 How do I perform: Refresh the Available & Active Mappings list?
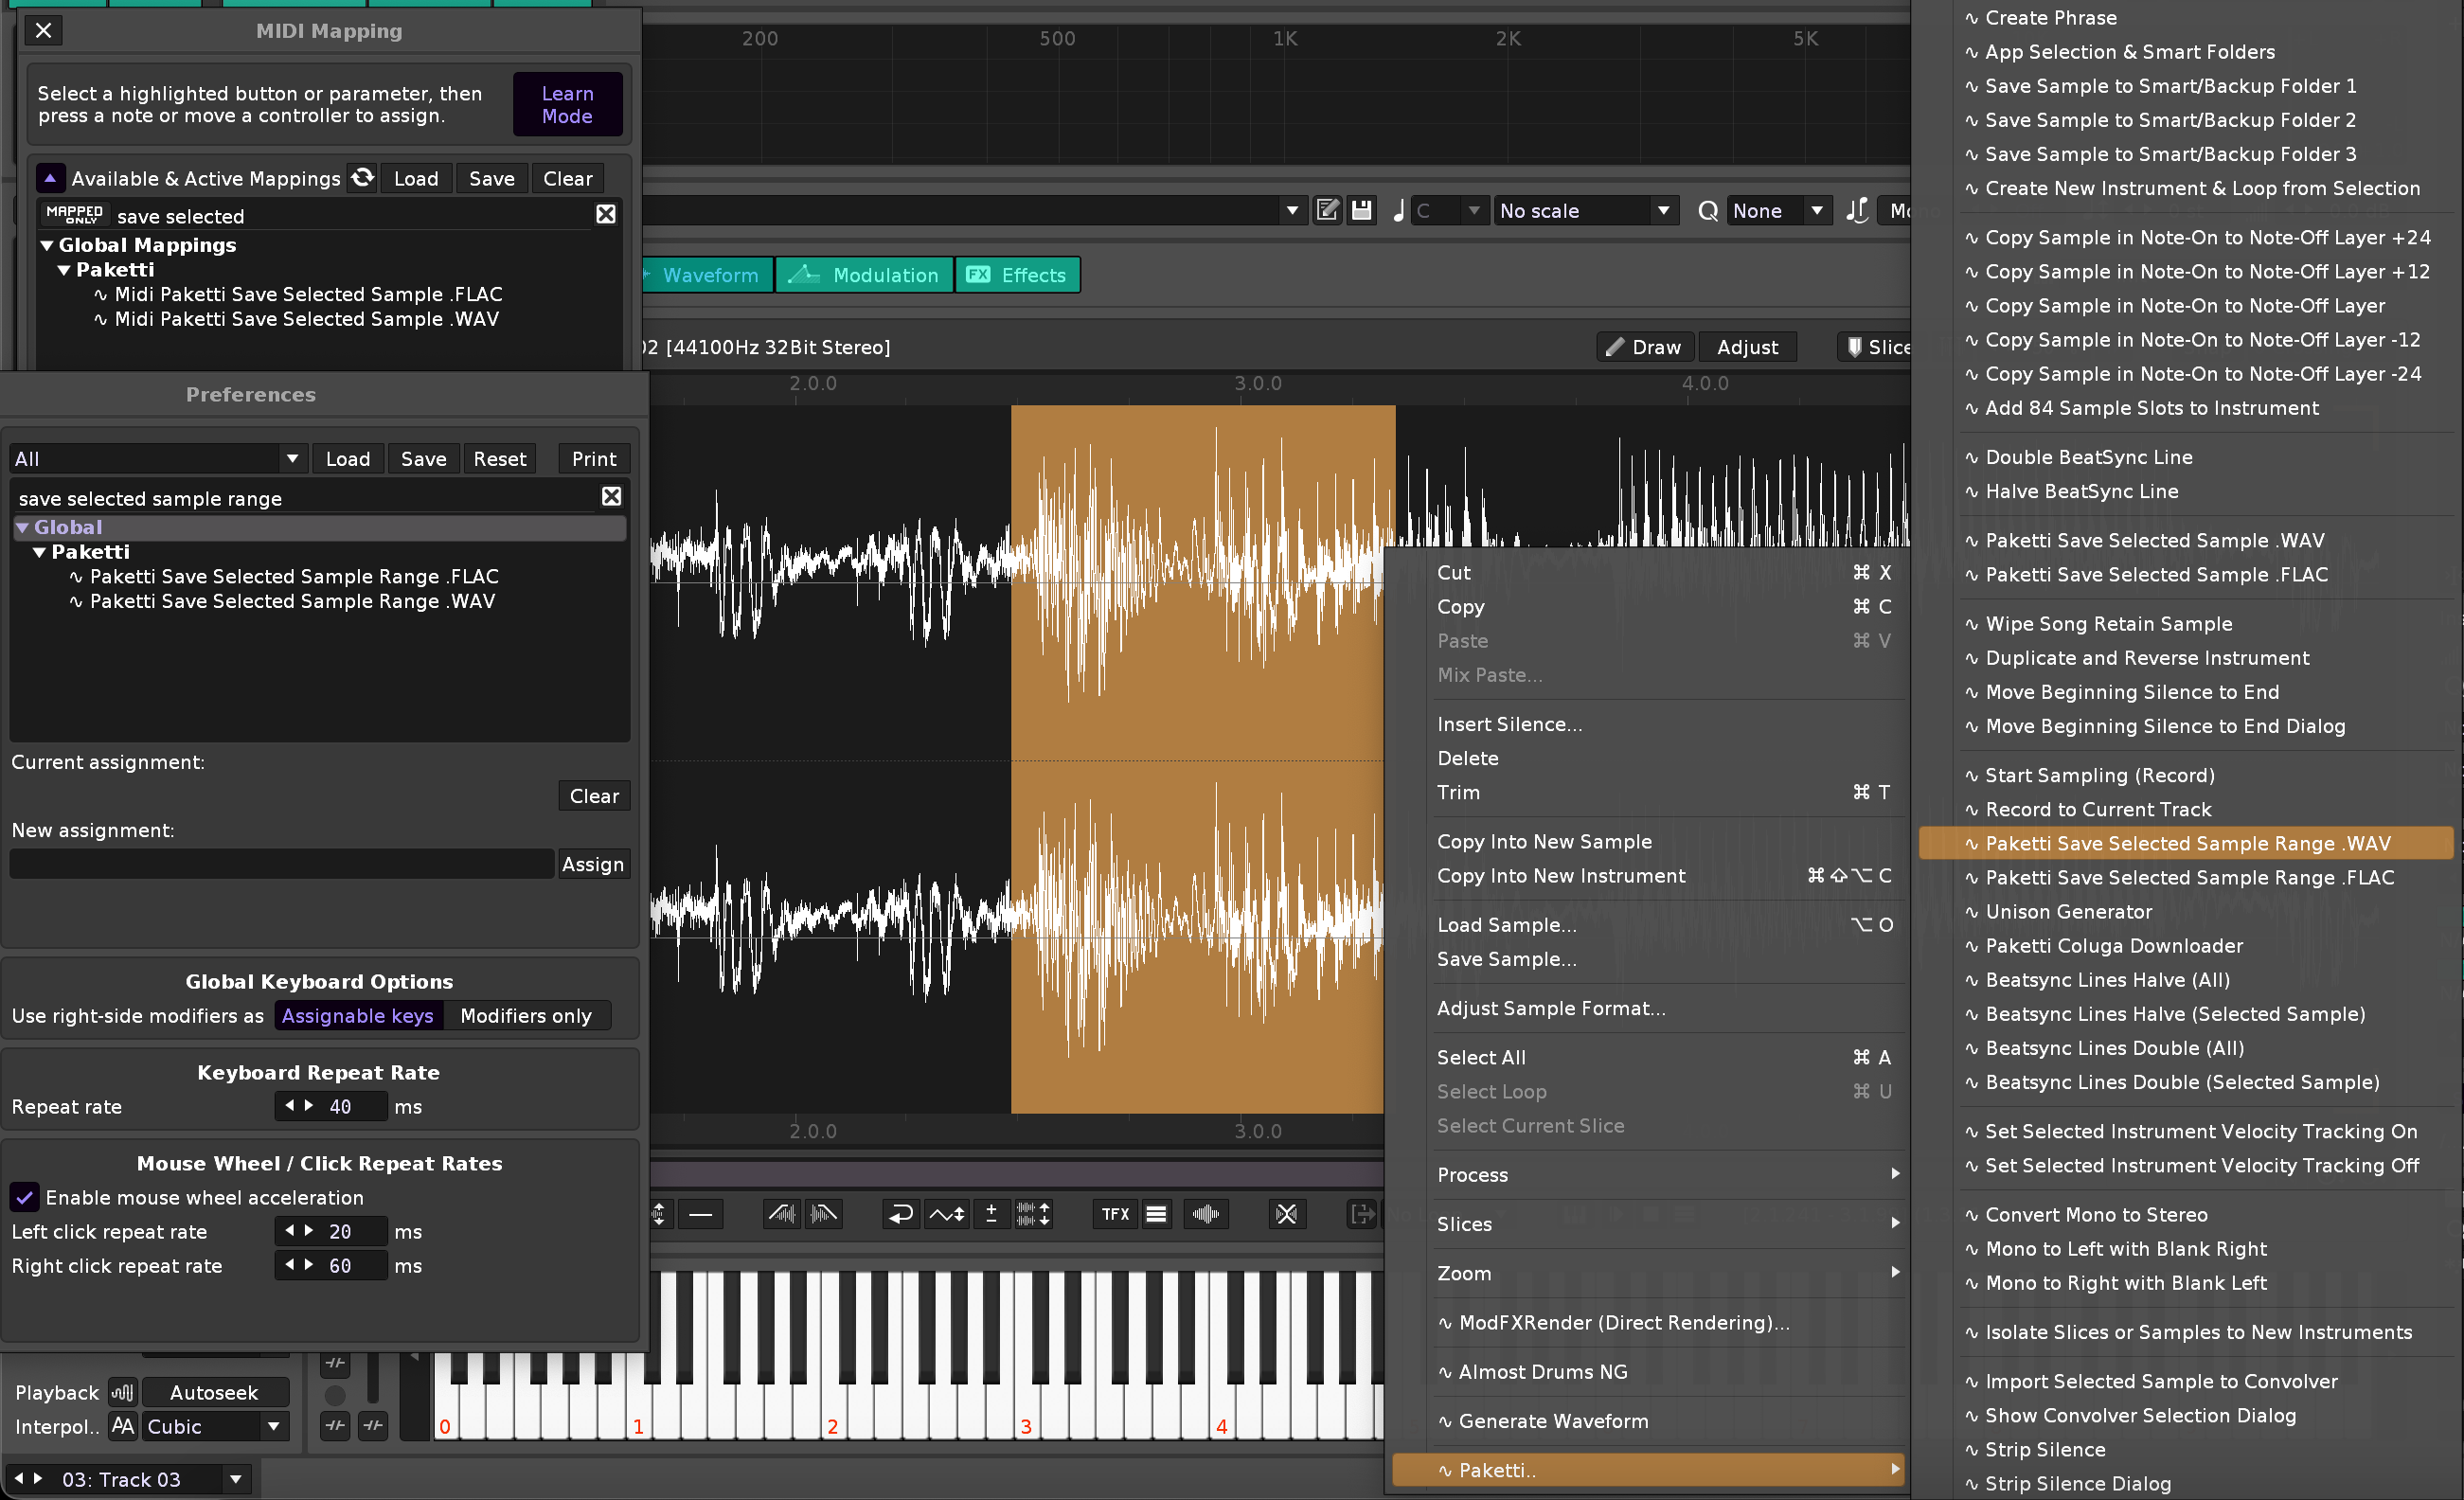coord(363,178)
